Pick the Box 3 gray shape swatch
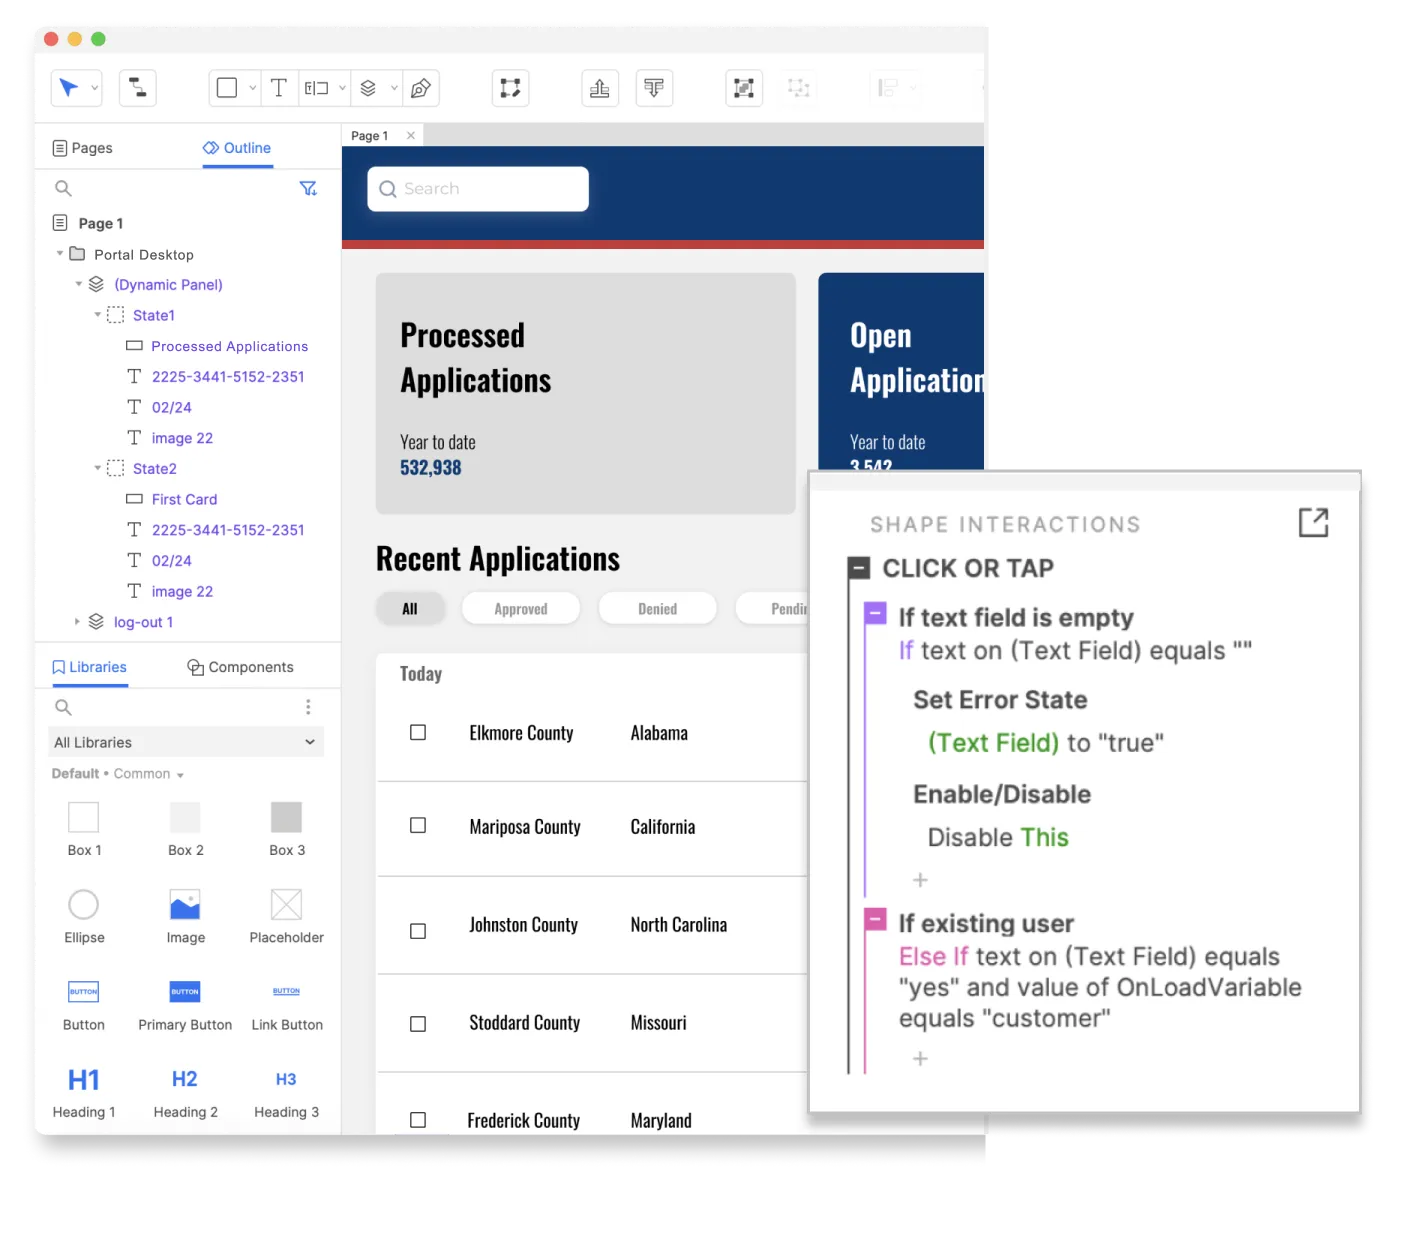Screen dimensions: 1401x1233 pos(286,817)
